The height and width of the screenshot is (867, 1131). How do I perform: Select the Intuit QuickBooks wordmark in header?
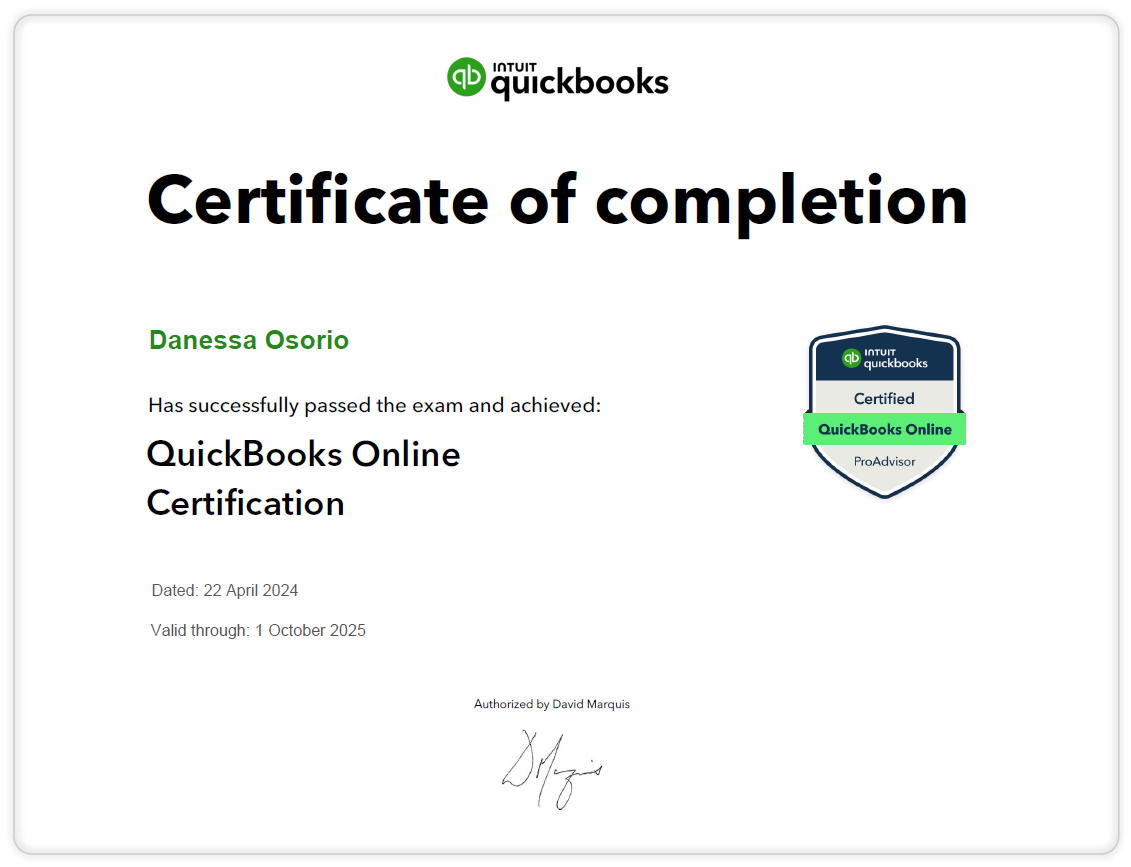click(578, 84)
